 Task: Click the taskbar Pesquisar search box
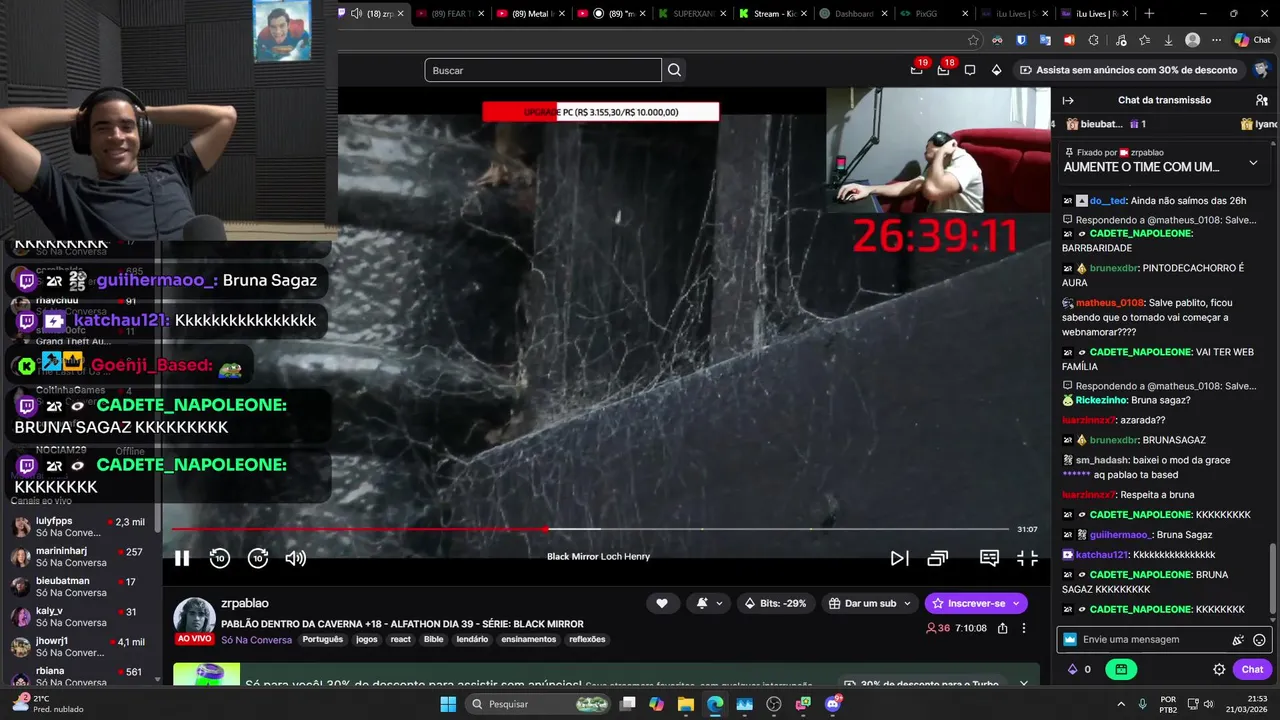(539, 704)
